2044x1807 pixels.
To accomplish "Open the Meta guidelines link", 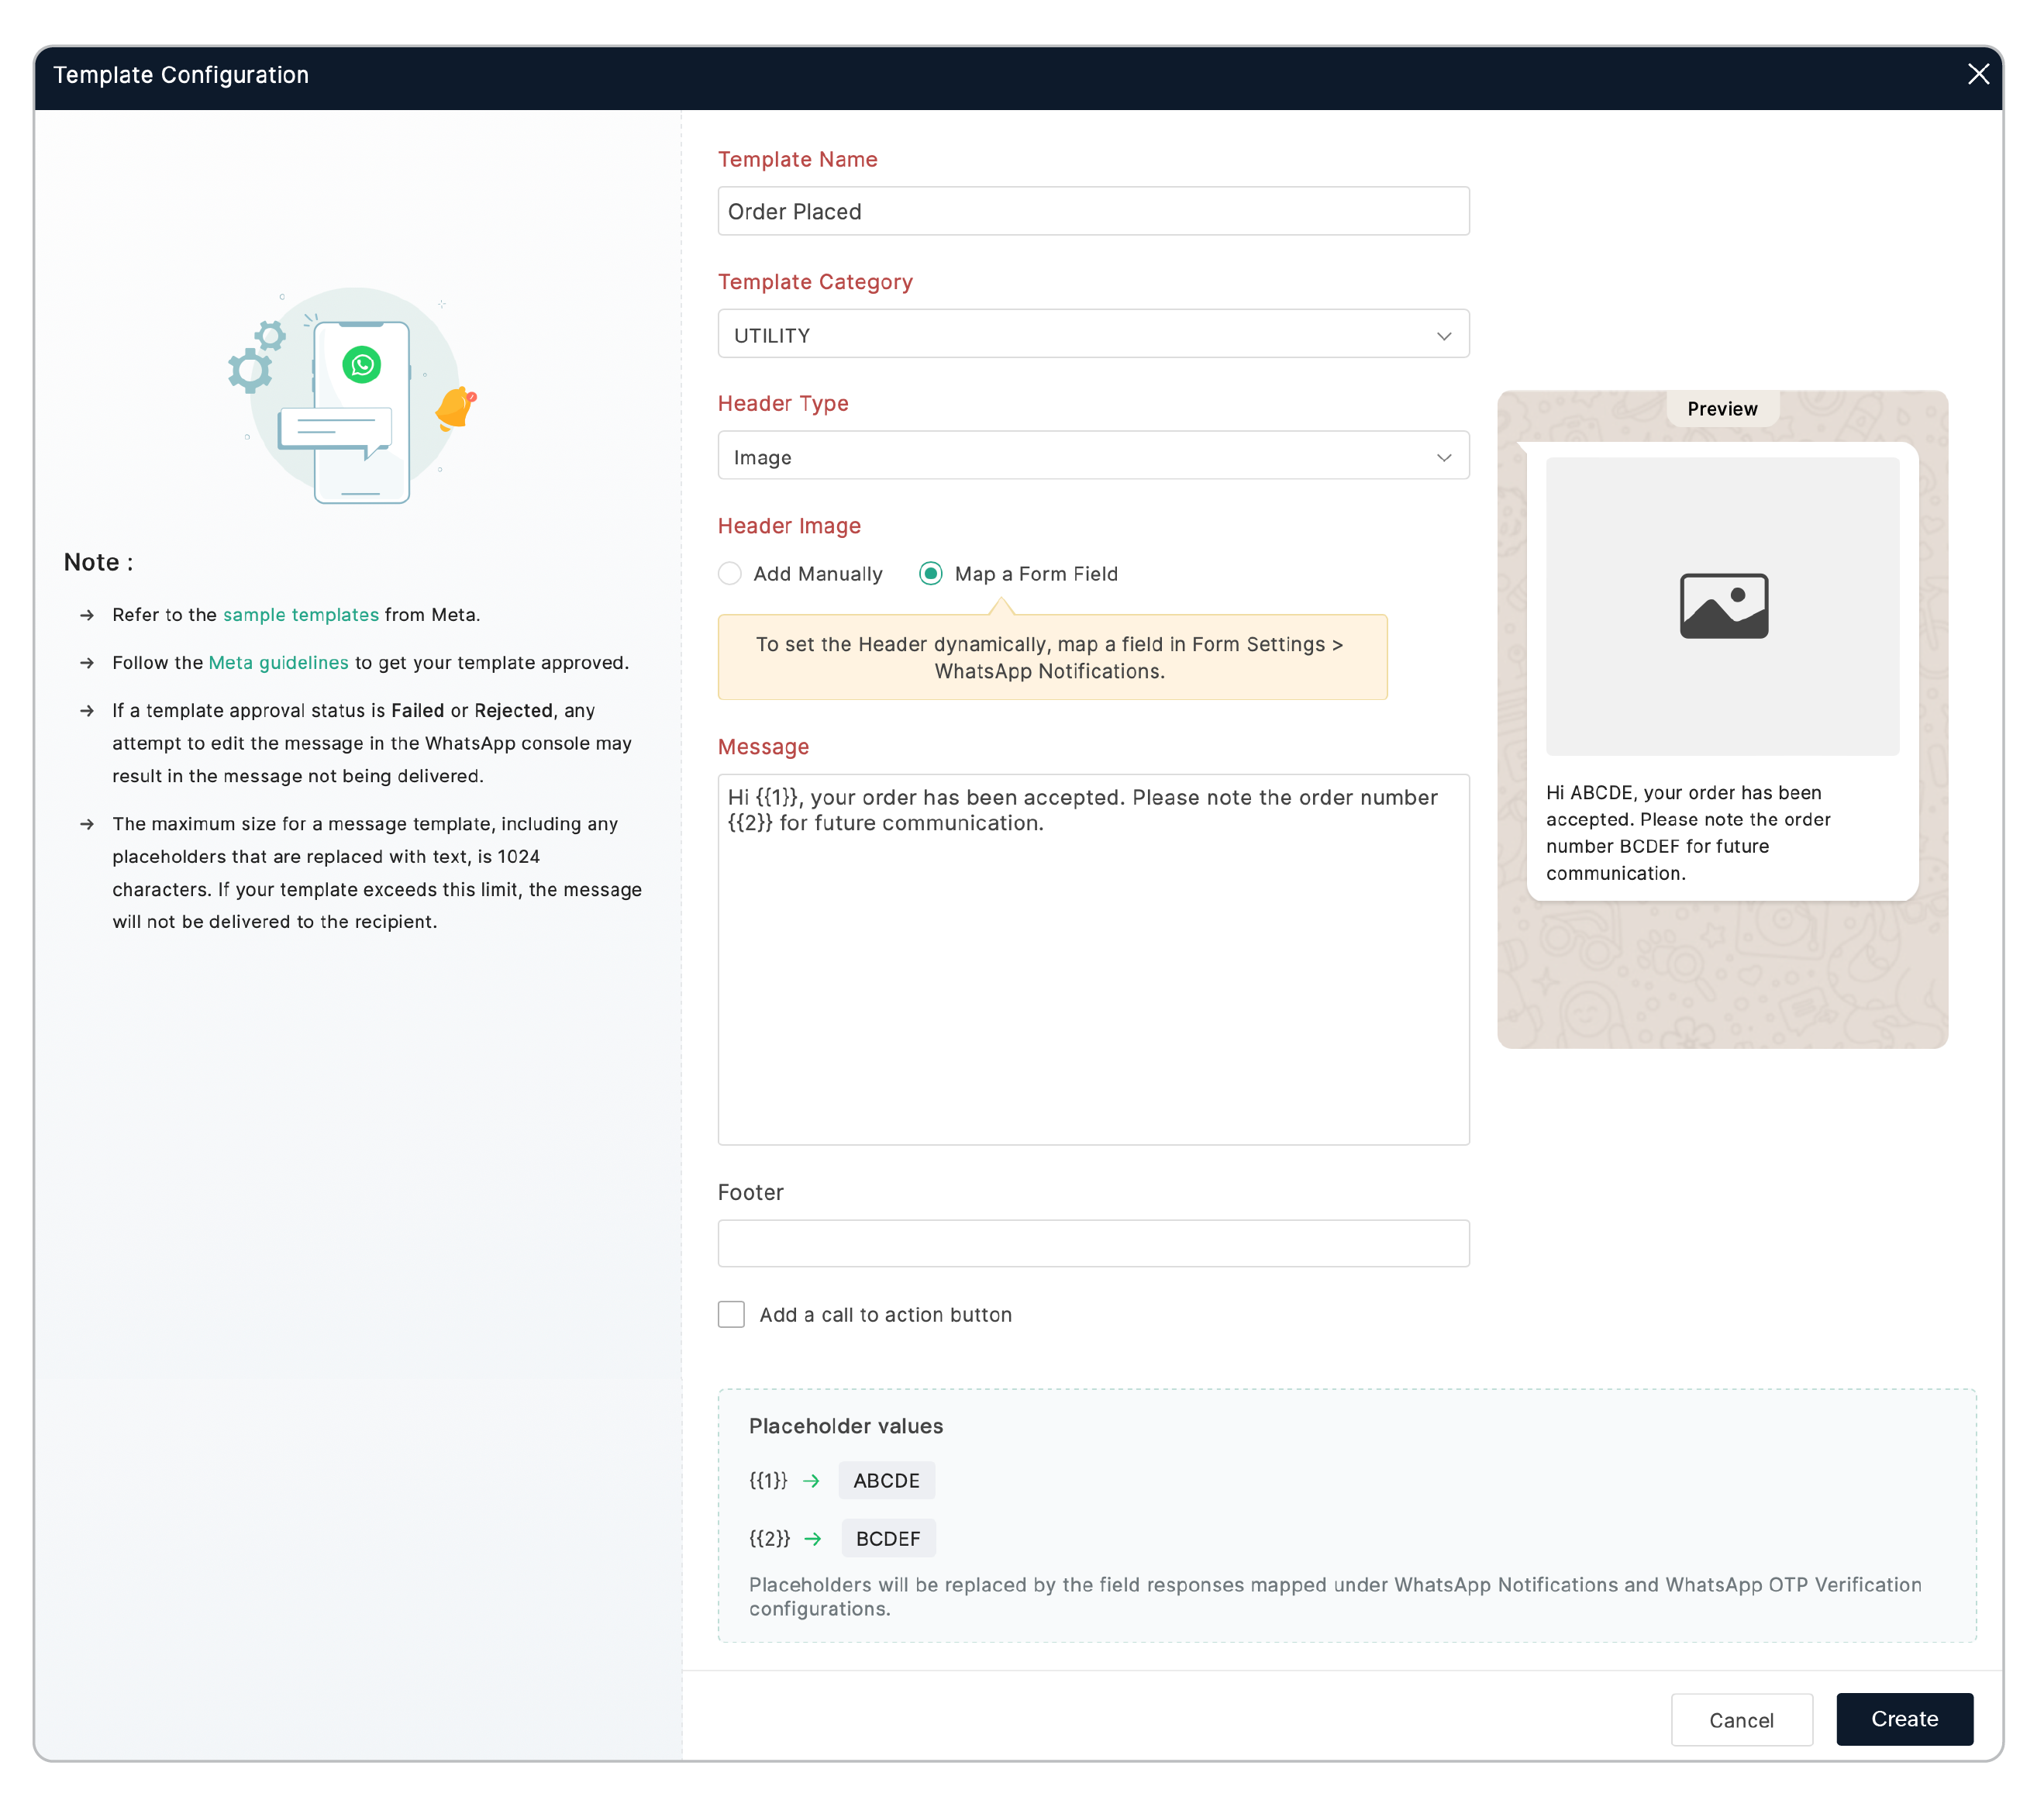I will [x=278, y=663].
